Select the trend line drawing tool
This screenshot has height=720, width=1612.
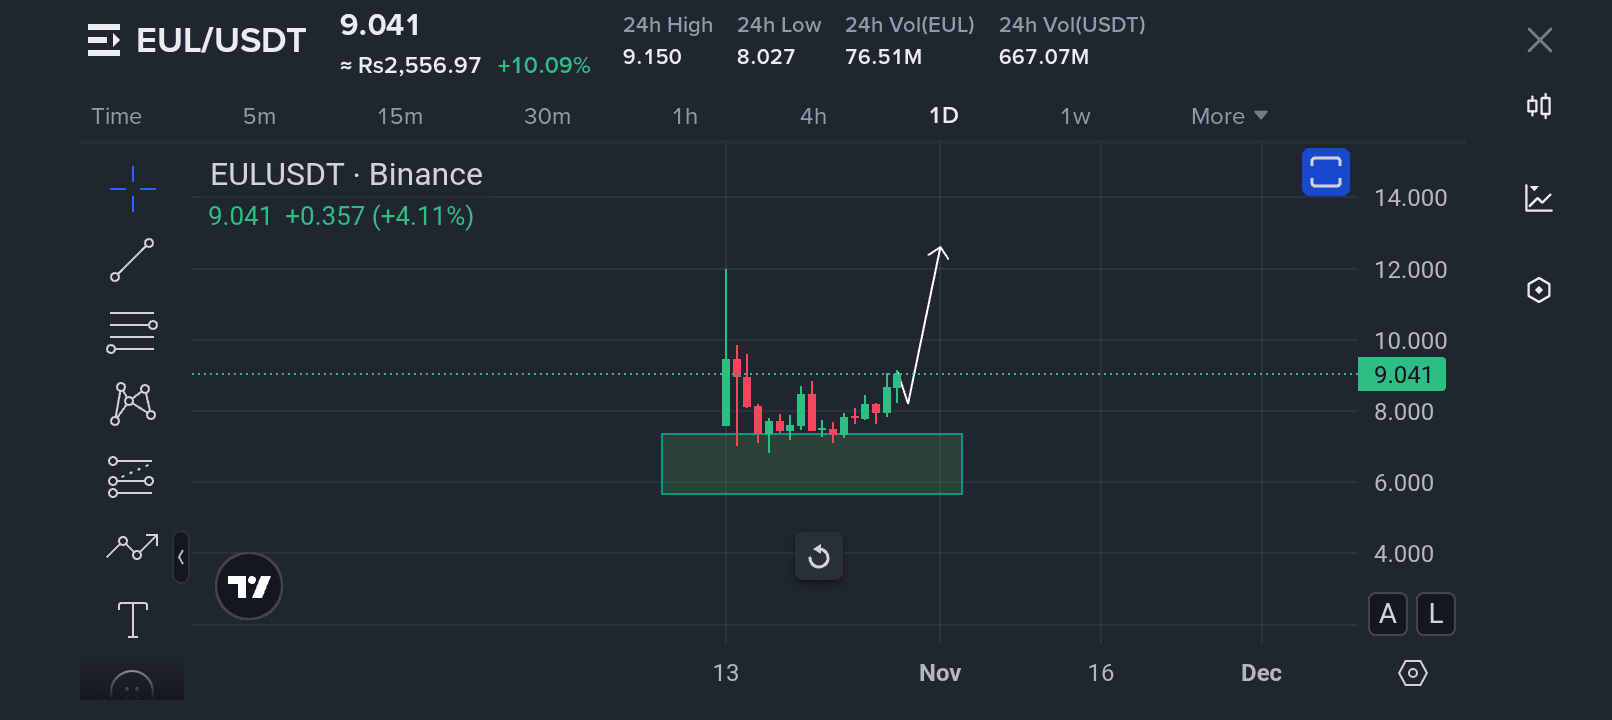[132, 260]
